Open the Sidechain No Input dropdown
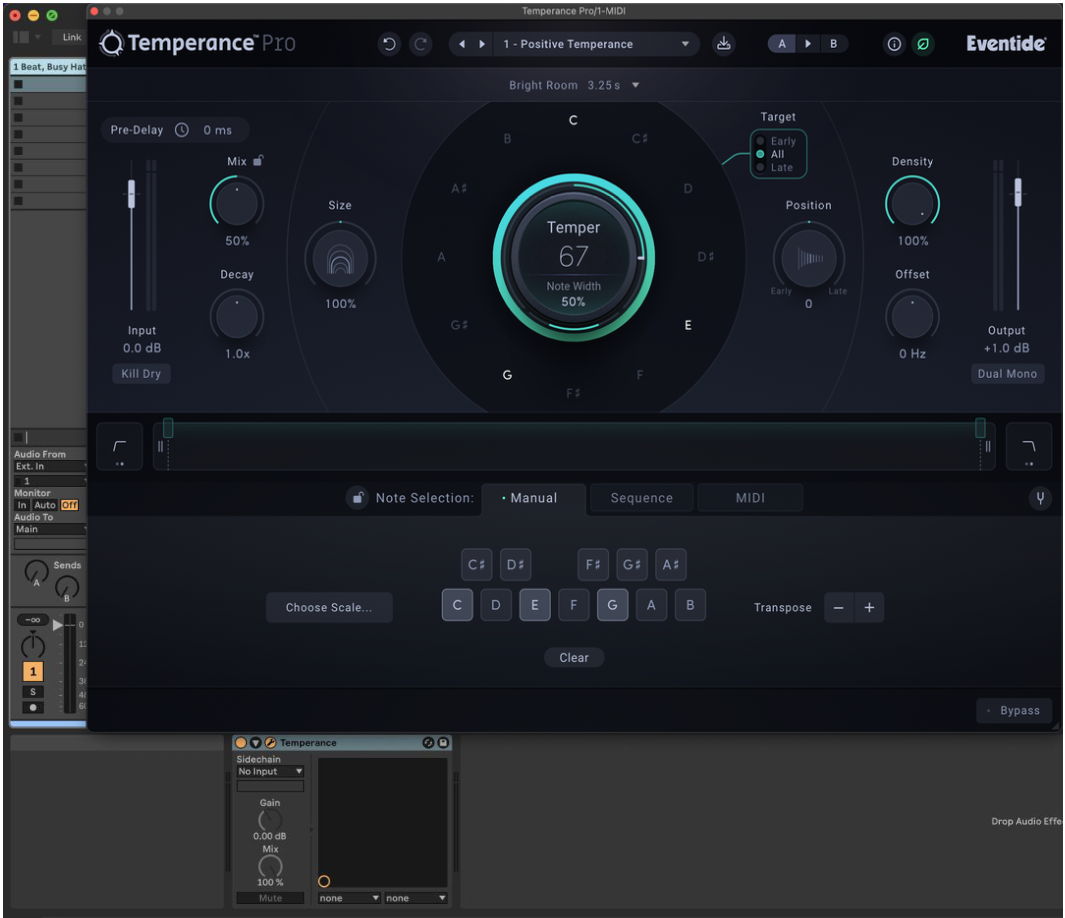The height and width of the screenshot is (918, 1065). click(270, 771)
